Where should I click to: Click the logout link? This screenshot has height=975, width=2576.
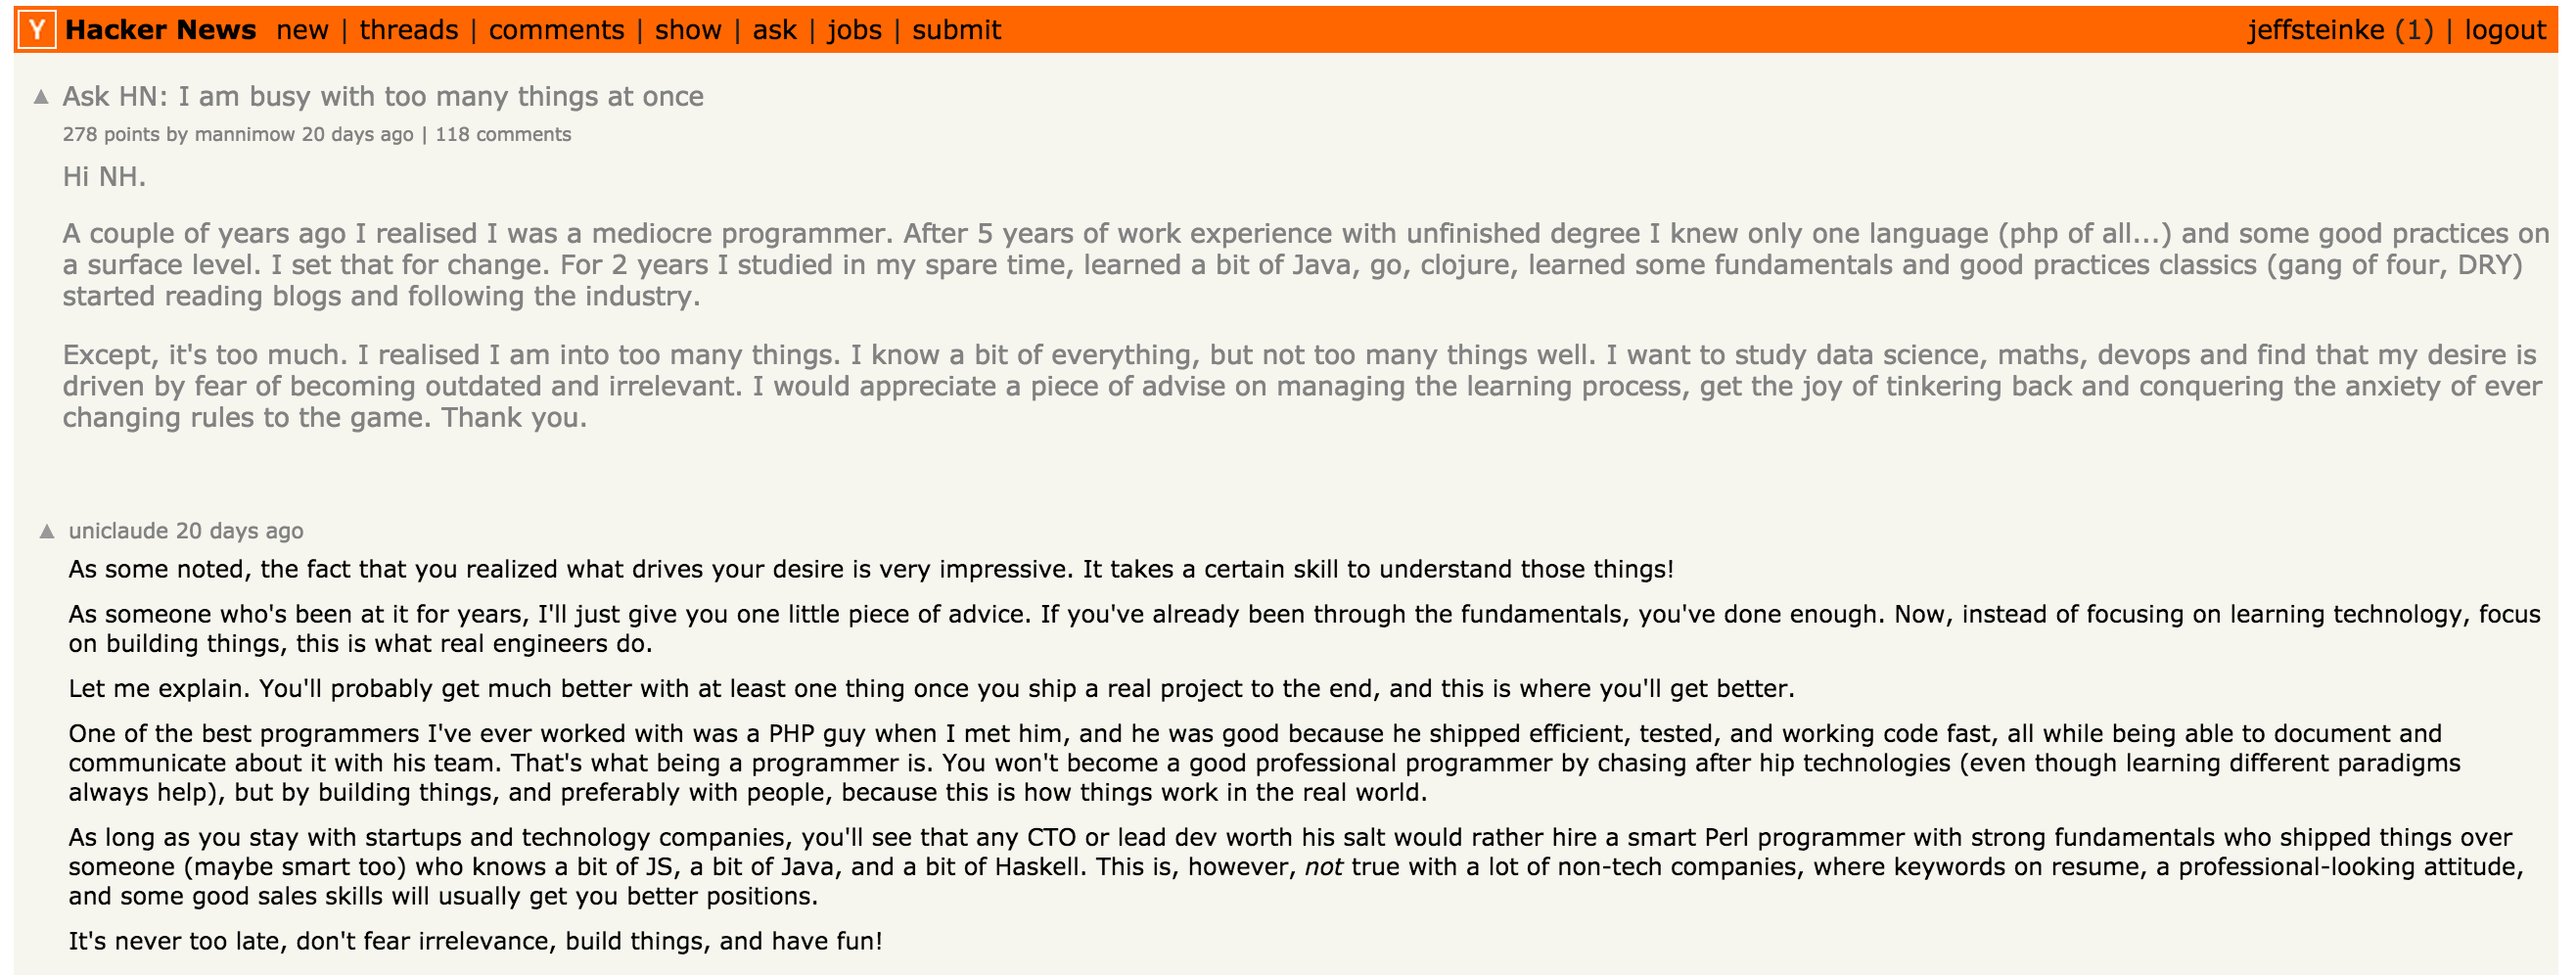point(2505,30)
